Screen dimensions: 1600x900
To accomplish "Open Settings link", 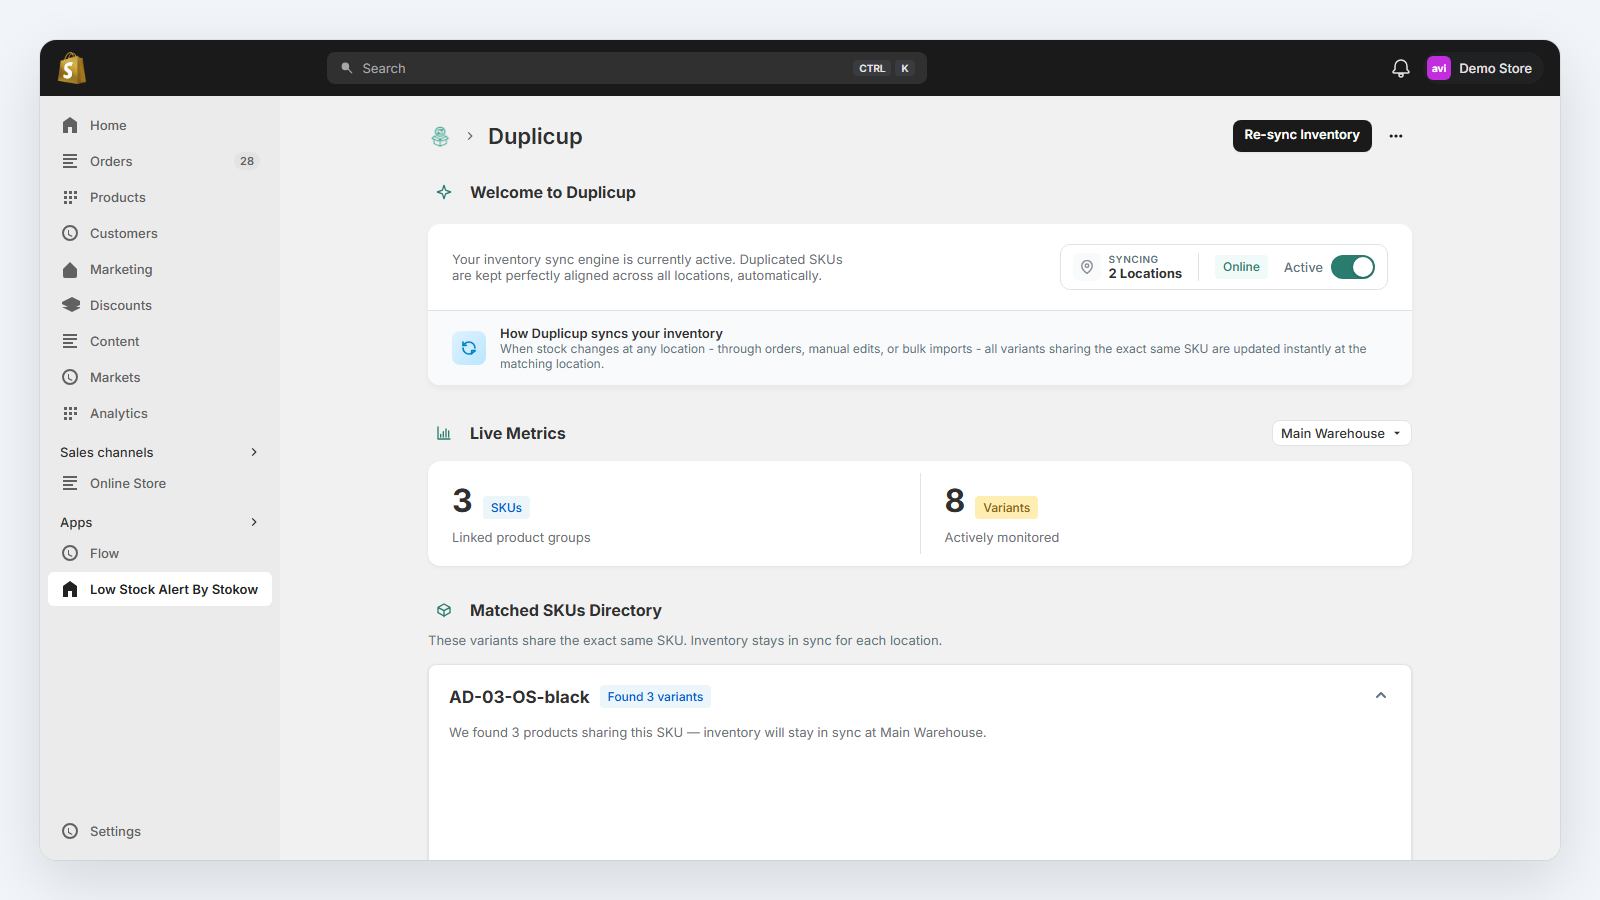I will click(x=160, y=831).
